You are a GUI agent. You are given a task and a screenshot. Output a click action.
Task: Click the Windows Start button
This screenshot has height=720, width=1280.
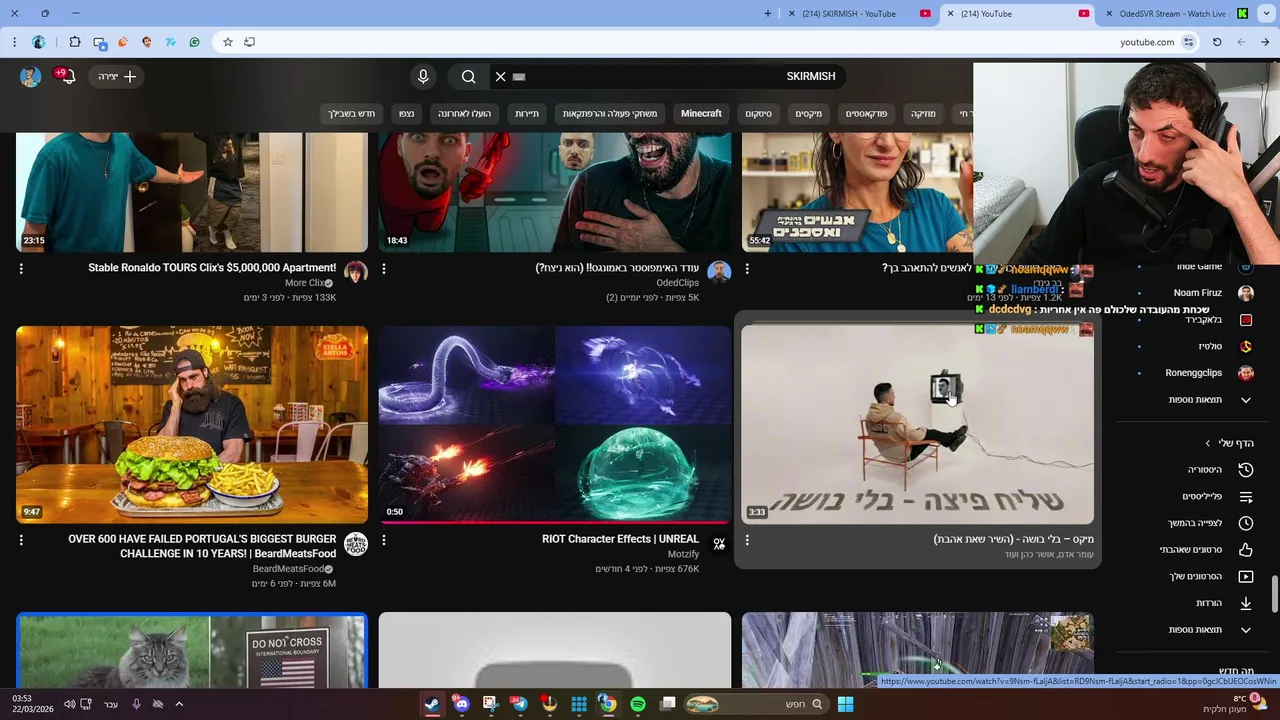(846, 704)
